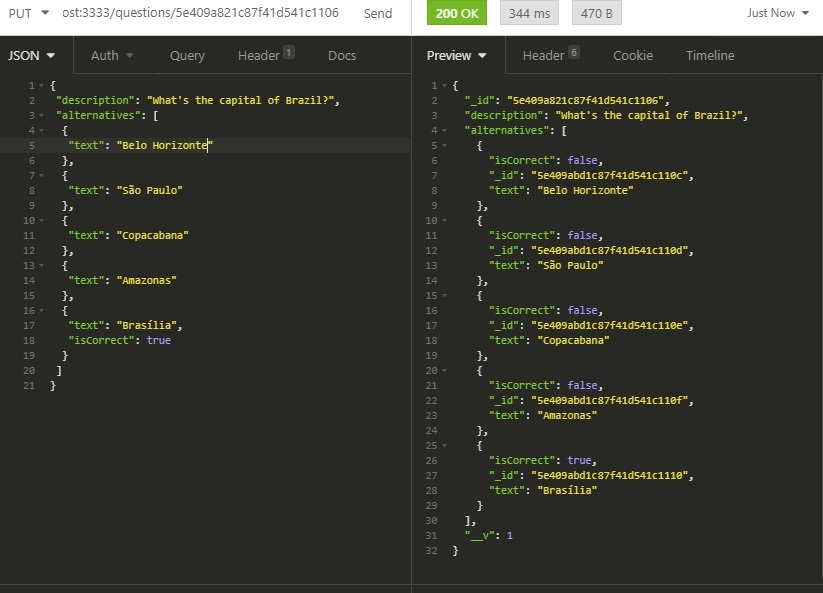Send the request
The height and width of the screenshot is (593, 823).
click(377, 14)
